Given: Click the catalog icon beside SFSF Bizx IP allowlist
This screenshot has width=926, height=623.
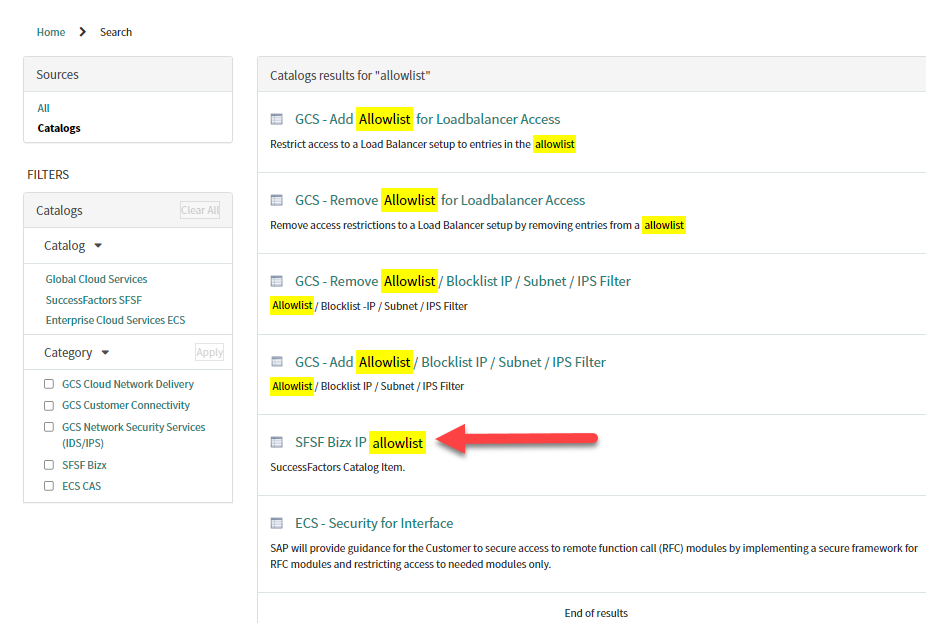Looking at the screenshot, I should pos(276,442).
